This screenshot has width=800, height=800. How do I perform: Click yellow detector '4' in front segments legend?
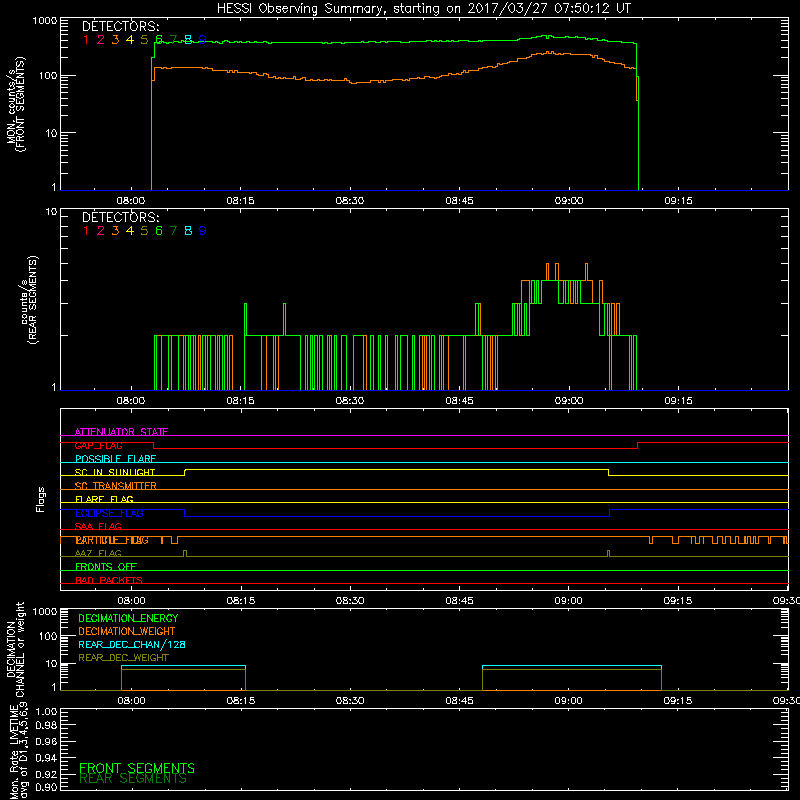[x=130, y=39]
